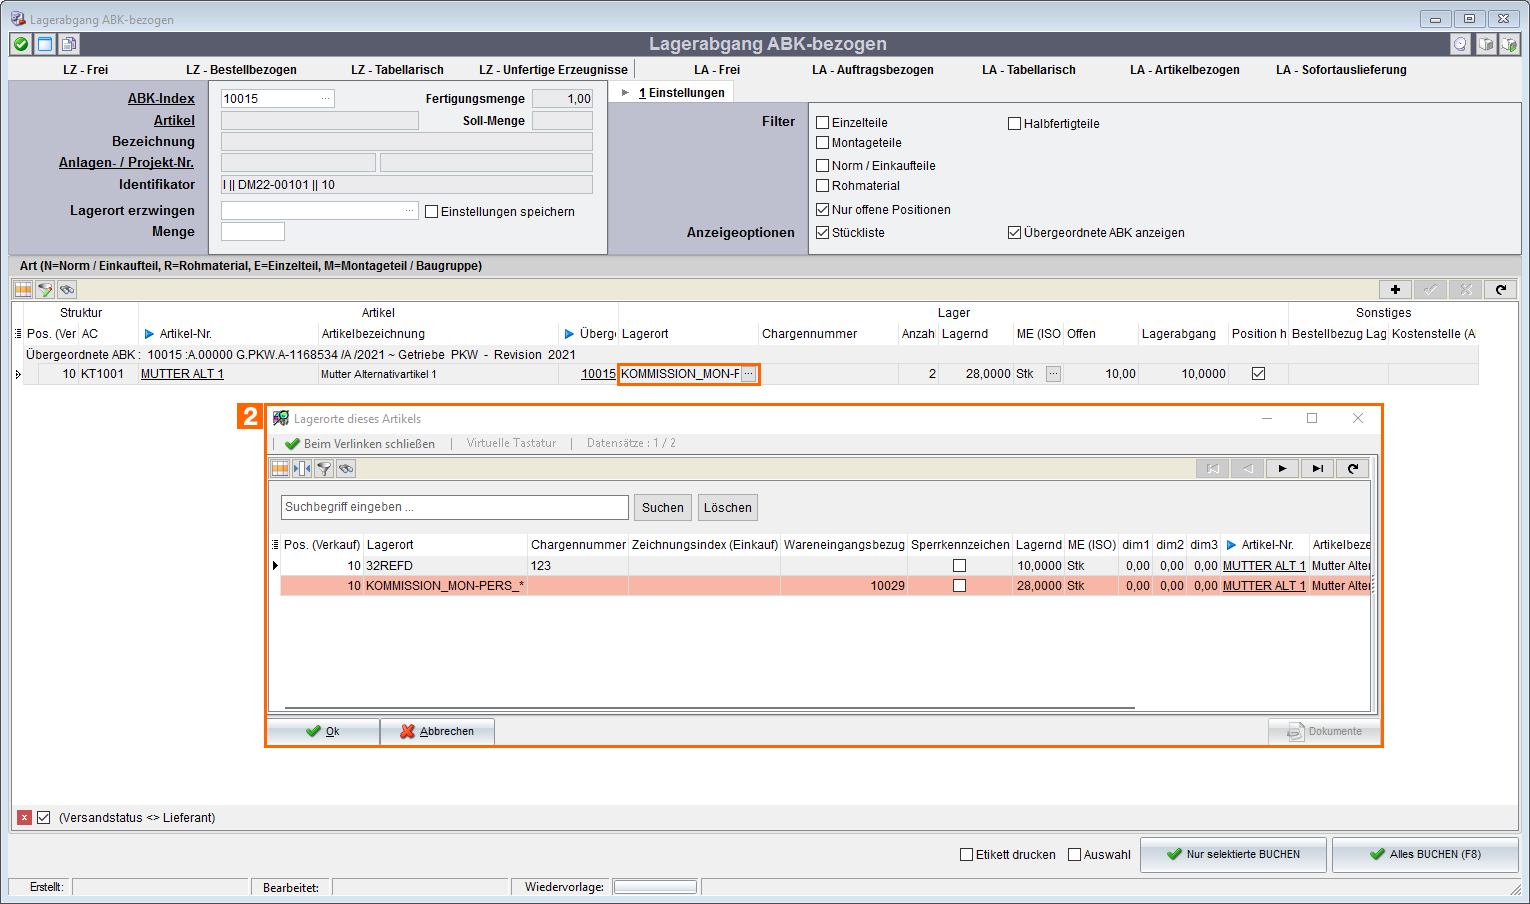Click the plus add-row button in main grid

click(x=1395, y=289)
